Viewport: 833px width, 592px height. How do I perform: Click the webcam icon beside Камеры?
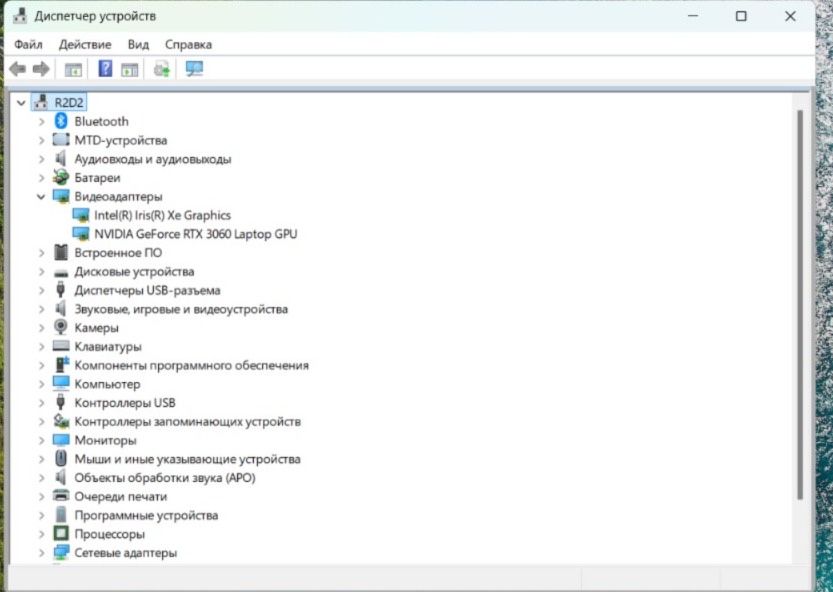61,327
